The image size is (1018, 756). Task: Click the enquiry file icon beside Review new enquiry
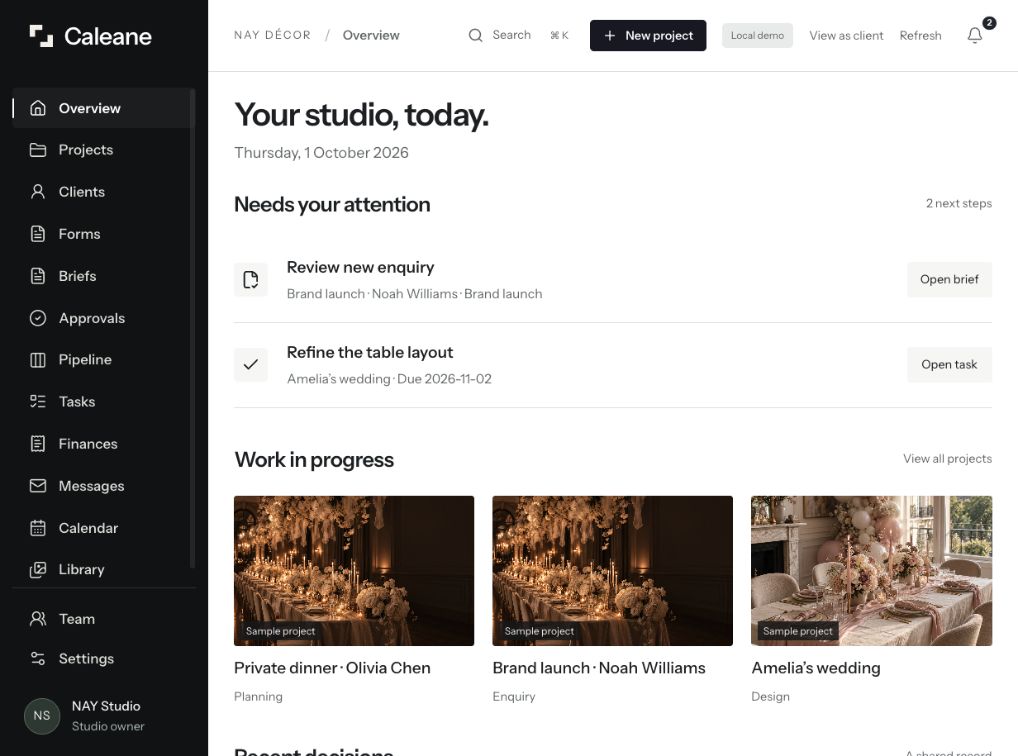251,280
